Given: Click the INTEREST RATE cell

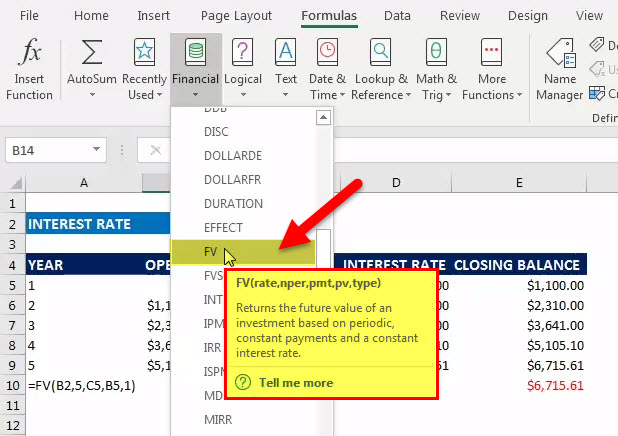Looking at the screenshot, I should point(84,224).
